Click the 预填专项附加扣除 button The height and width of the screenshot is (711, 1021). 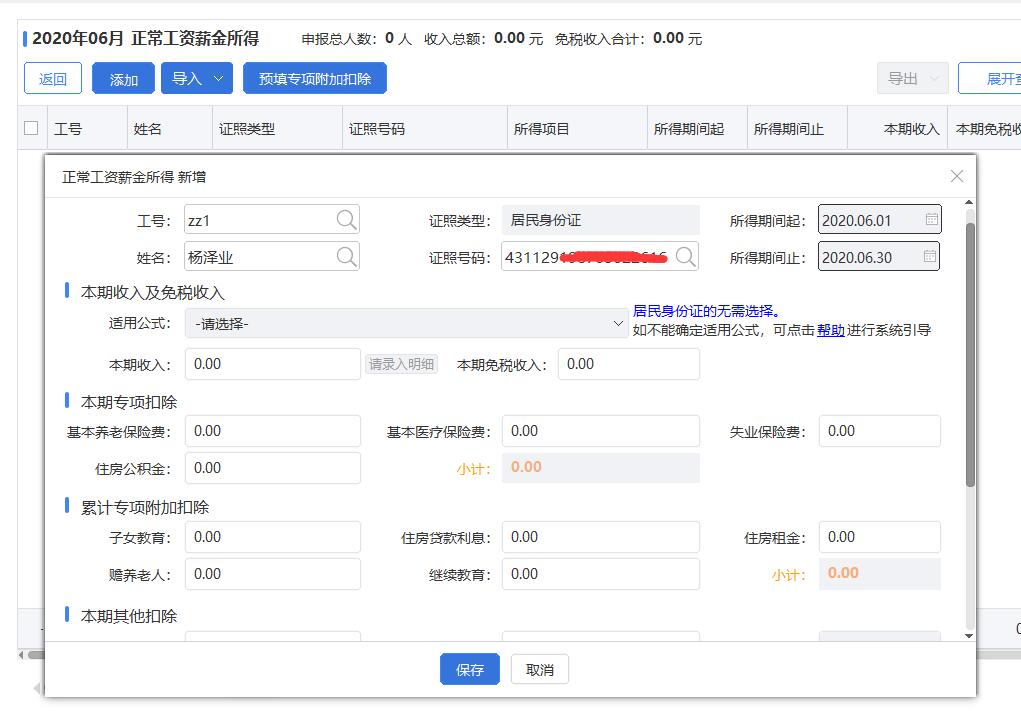tap(315, 79)
